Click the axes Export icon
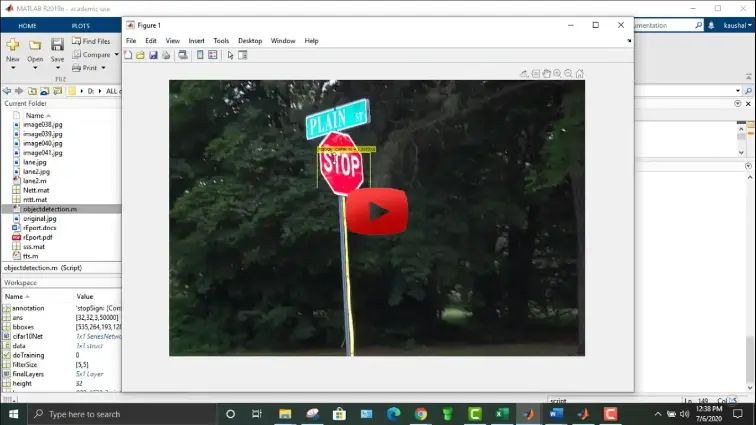 (x=524, y=74)
